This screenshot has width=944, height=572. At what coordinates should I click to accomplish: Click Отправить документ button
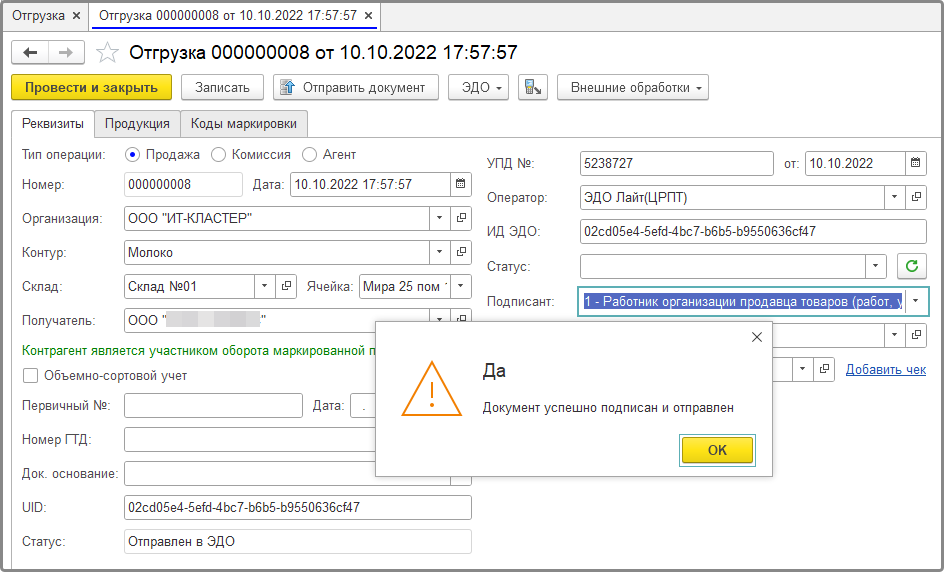[356, 87]
